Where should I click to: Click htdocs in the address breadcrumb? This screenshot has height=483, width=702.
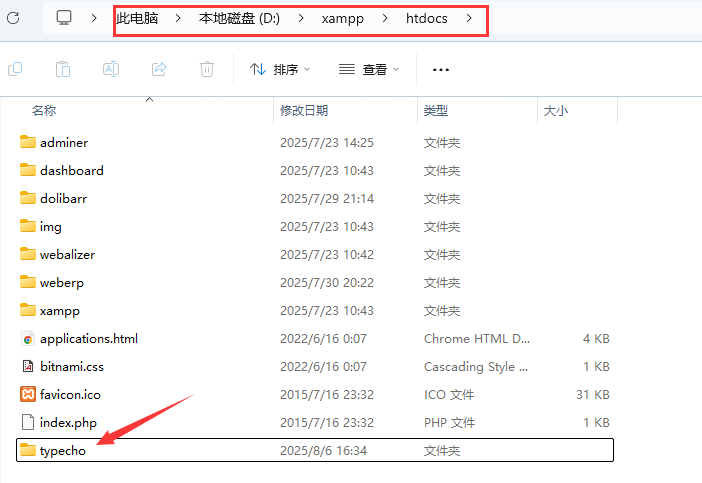[x=427, y=18]
